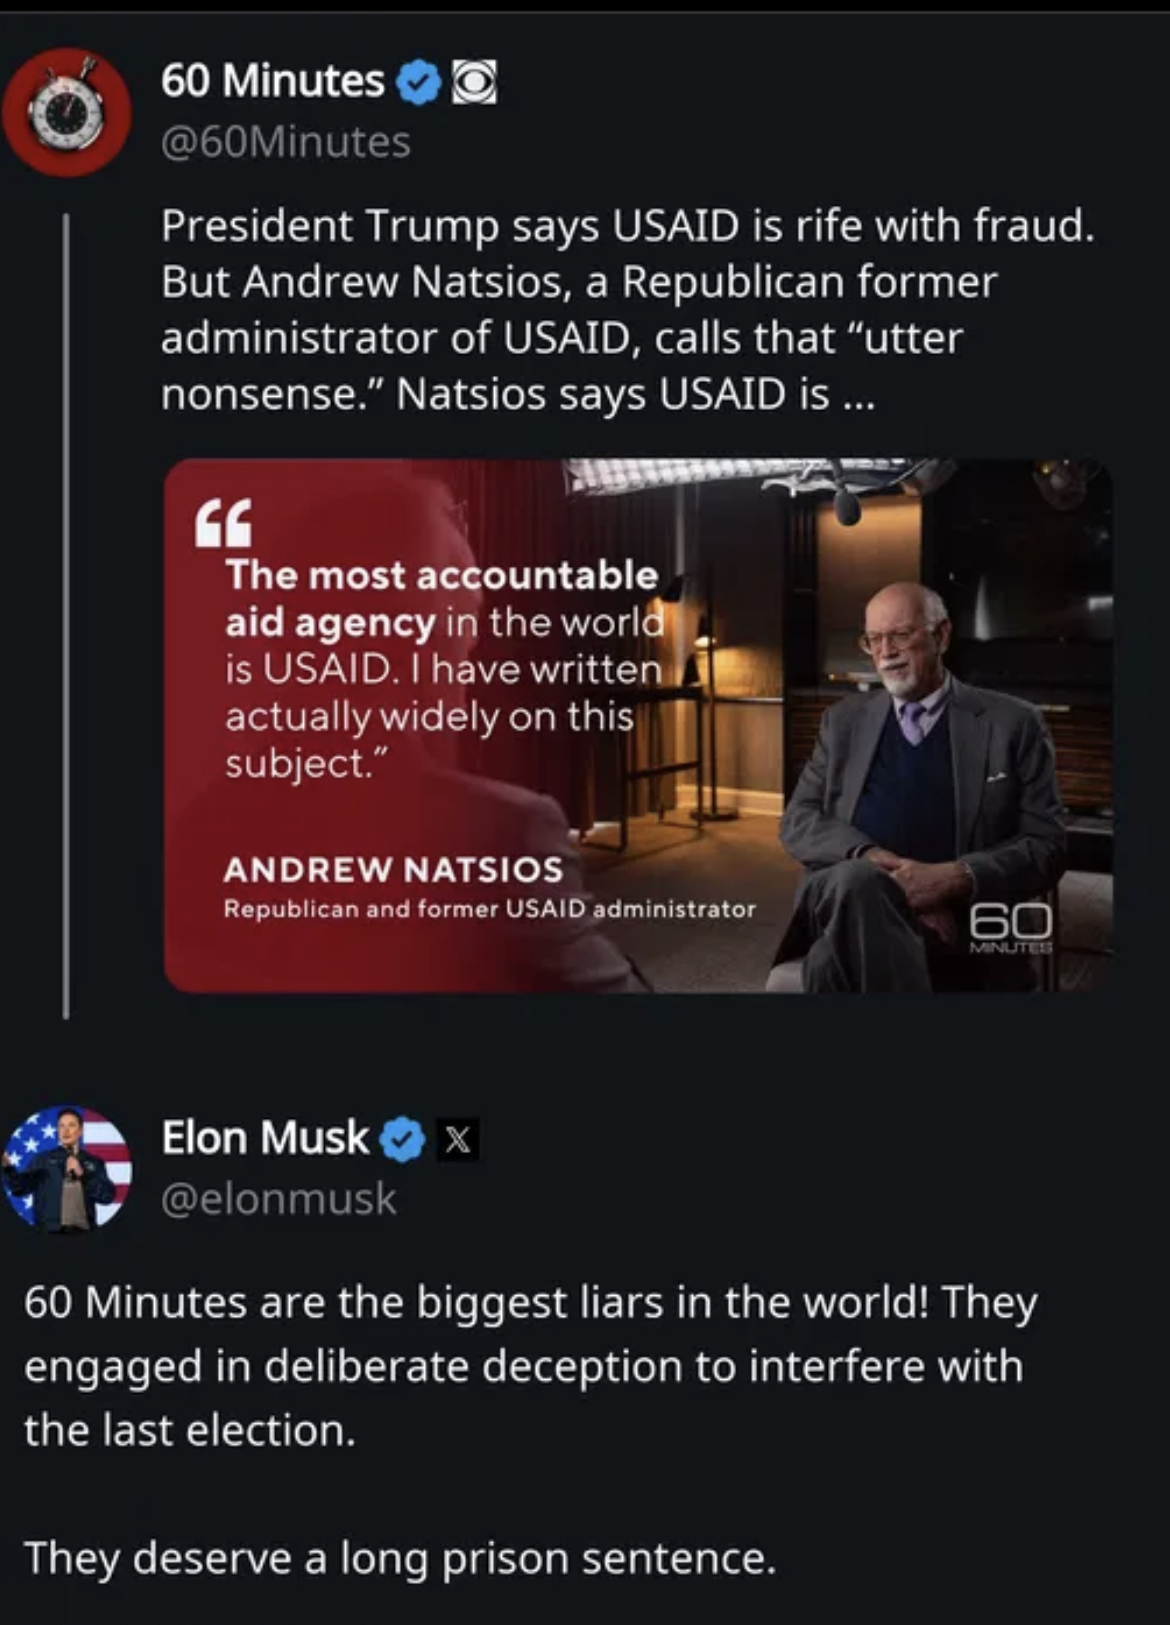Expand the truncated tweet at the ellipsis
The image size is (1170, 1625).
[x=857, y=396]
